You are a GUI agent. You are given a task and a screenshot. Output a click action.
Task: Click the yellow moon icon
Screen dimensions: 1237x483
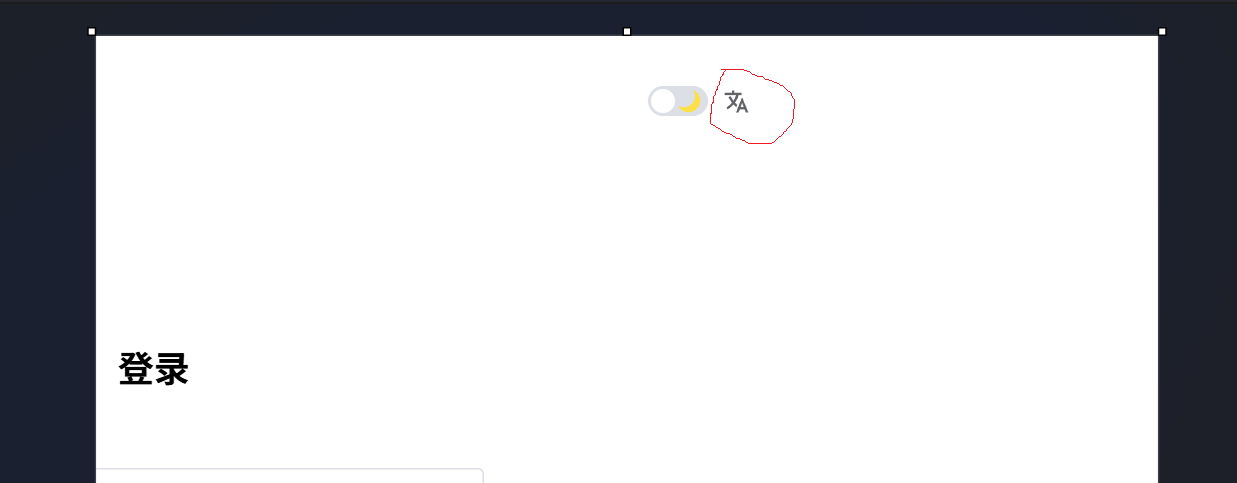[x=688, y=101]
